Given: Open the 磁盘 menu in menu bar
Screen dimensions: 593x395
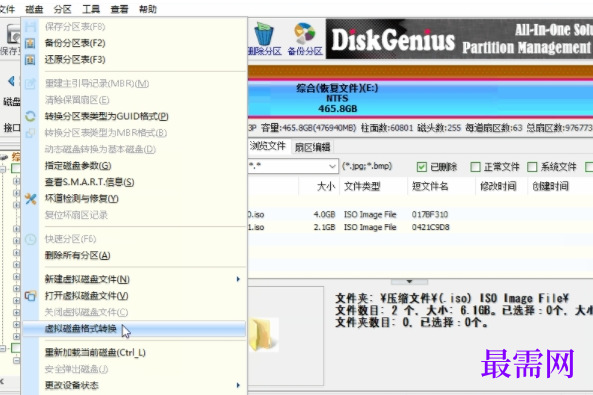Looking at the screenshot, I should click(34, 9).
